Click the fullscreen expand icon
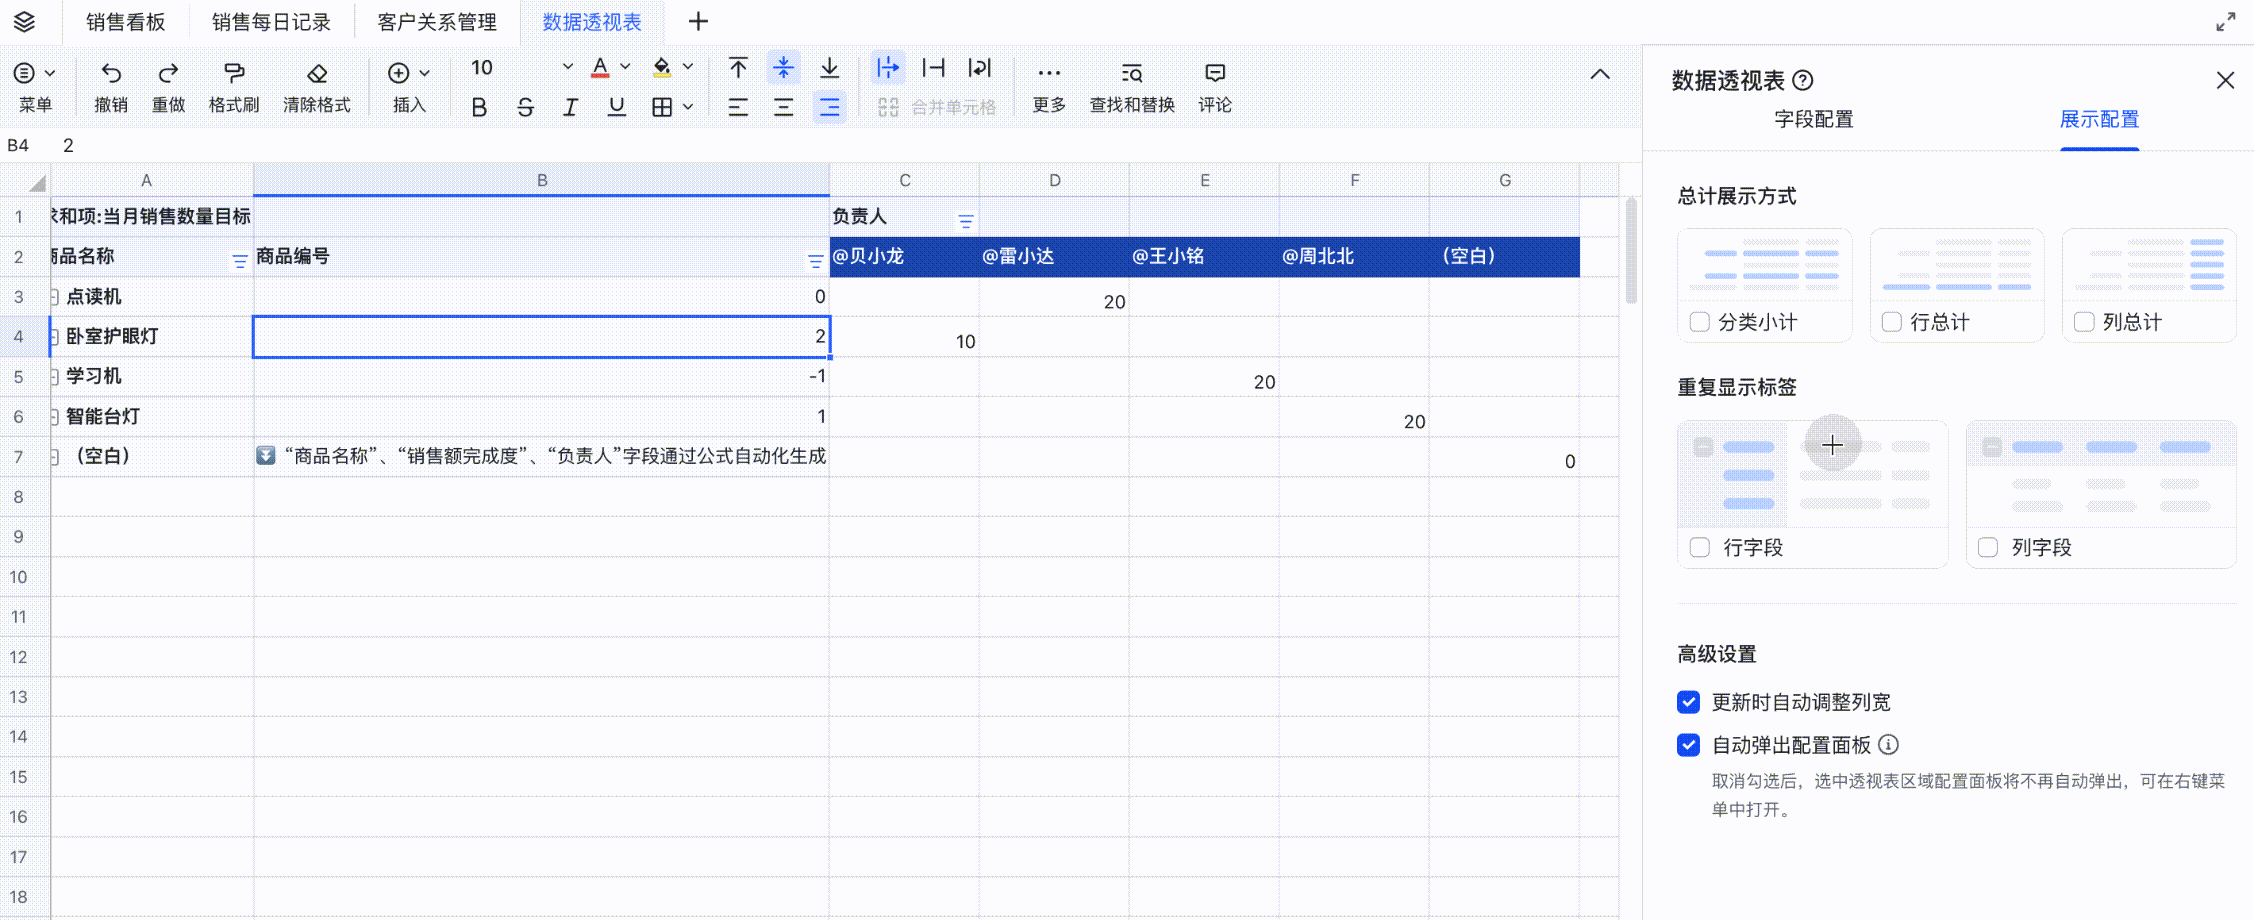 click(2225, 22)
